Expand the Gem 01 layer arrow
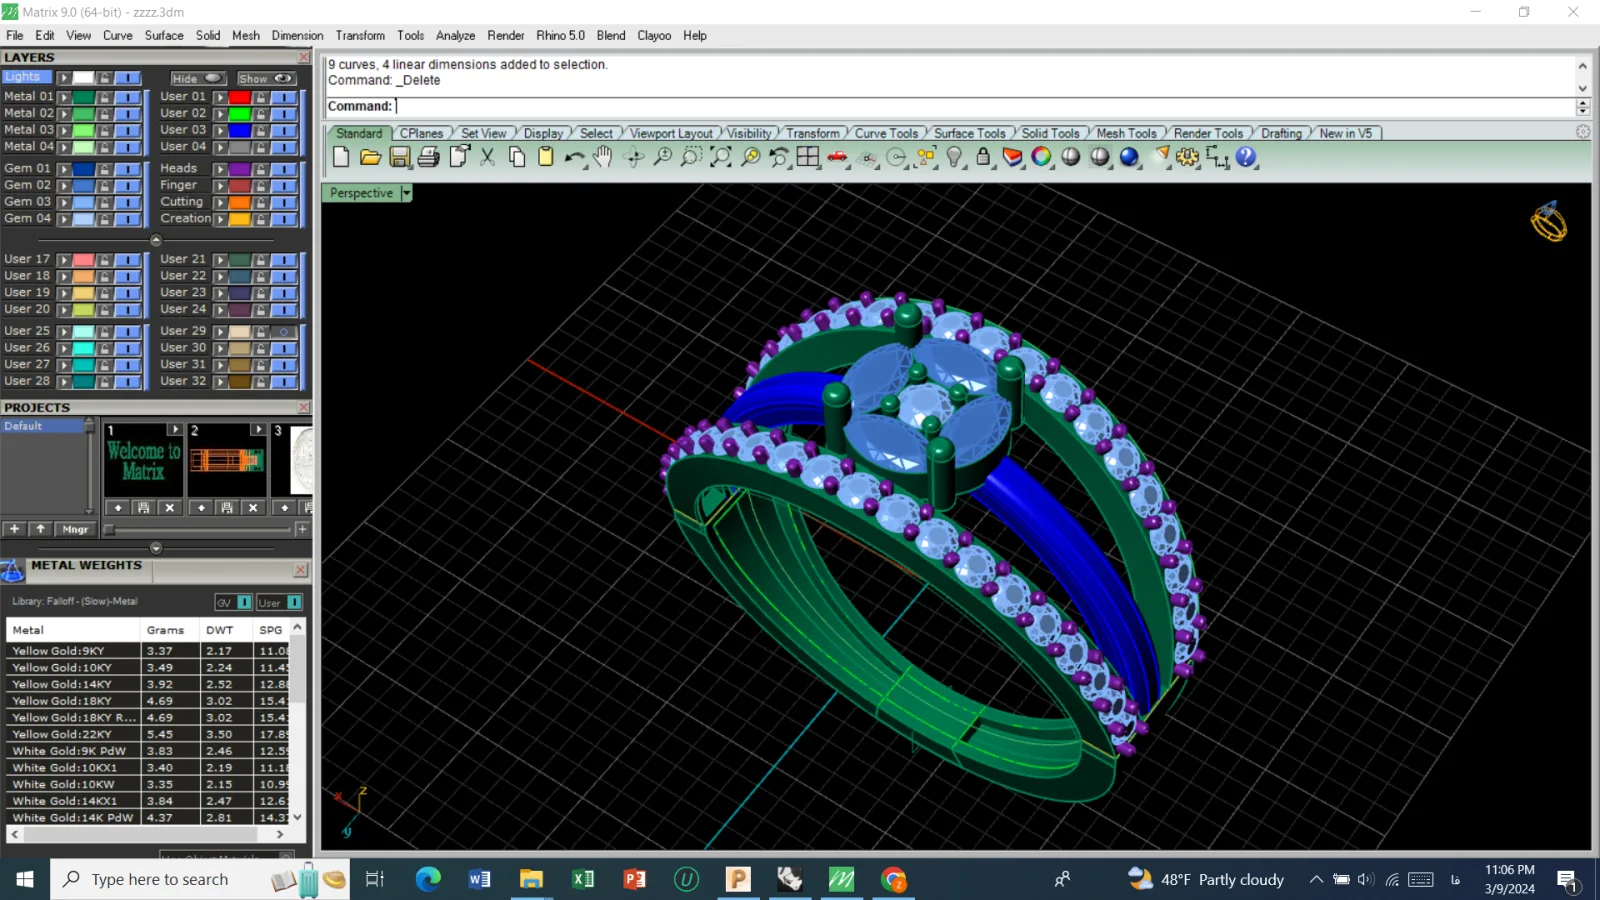This screenshot has width=1600, height=900. tap(64, 169)
